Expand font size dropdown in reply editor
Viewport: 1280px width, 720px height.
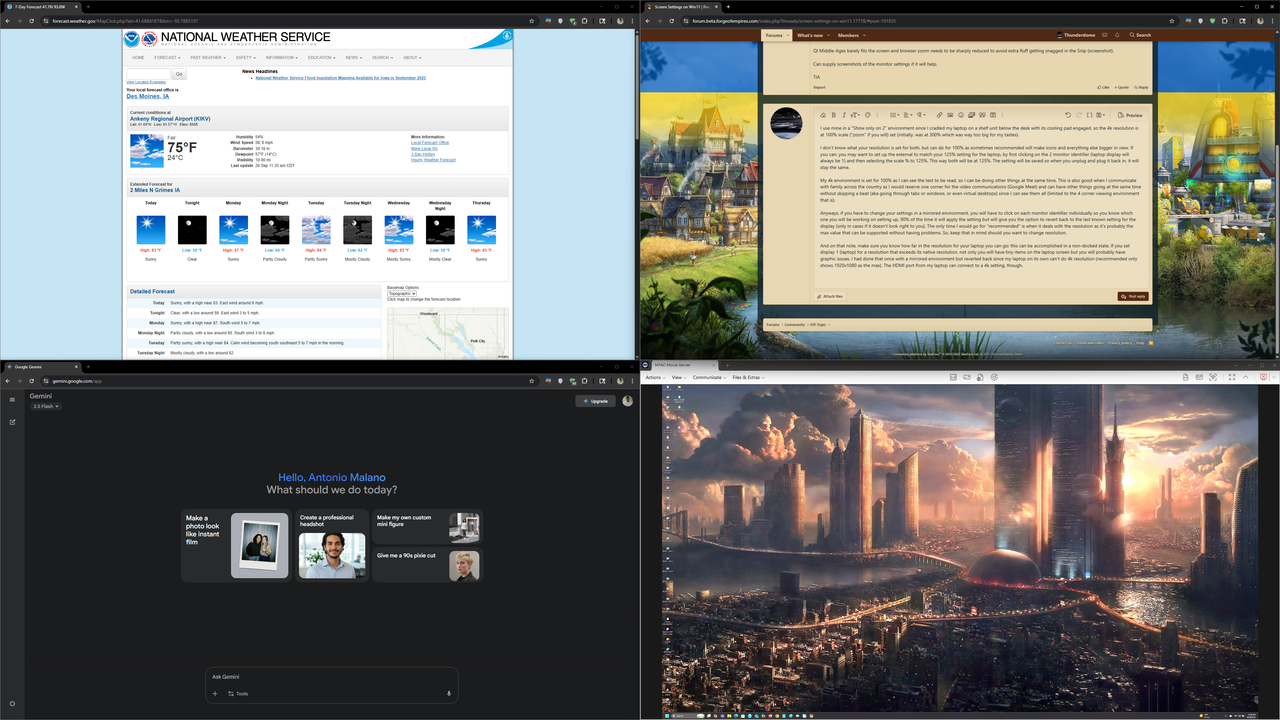click(856, 115)
